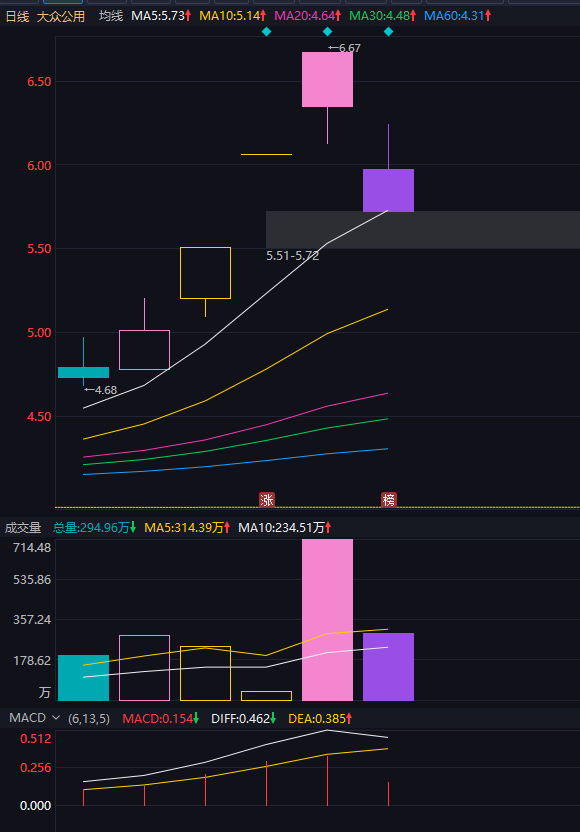This screenshot has height=832, width=580.
Task: Click the red 榜 badge
Action: (388, 500)
